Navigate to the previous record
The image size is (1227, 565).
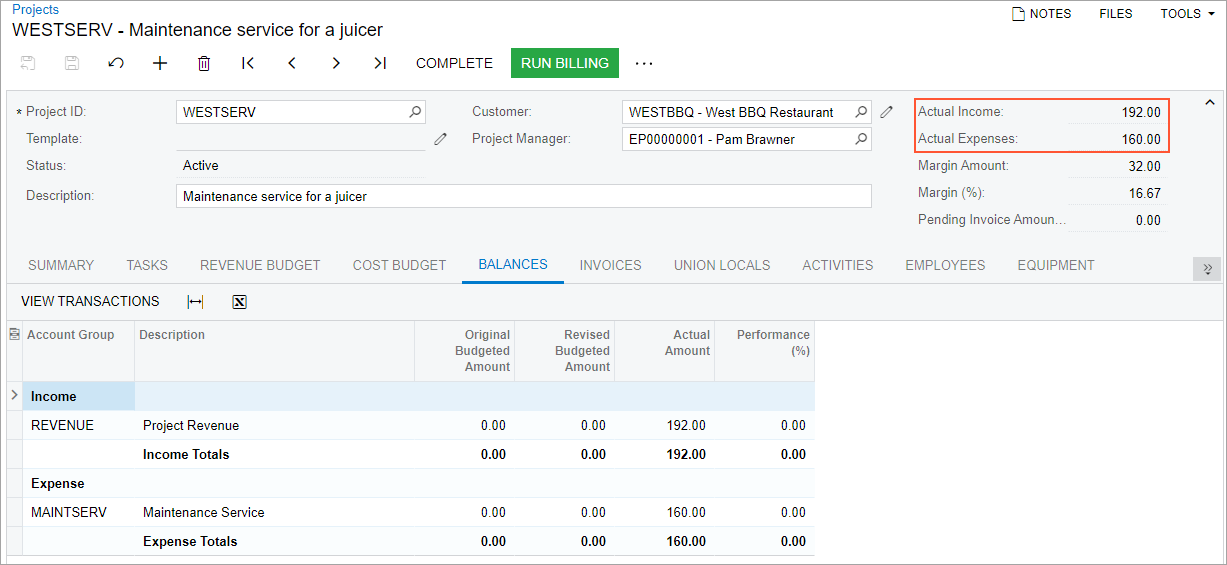[x=292, y=63]
